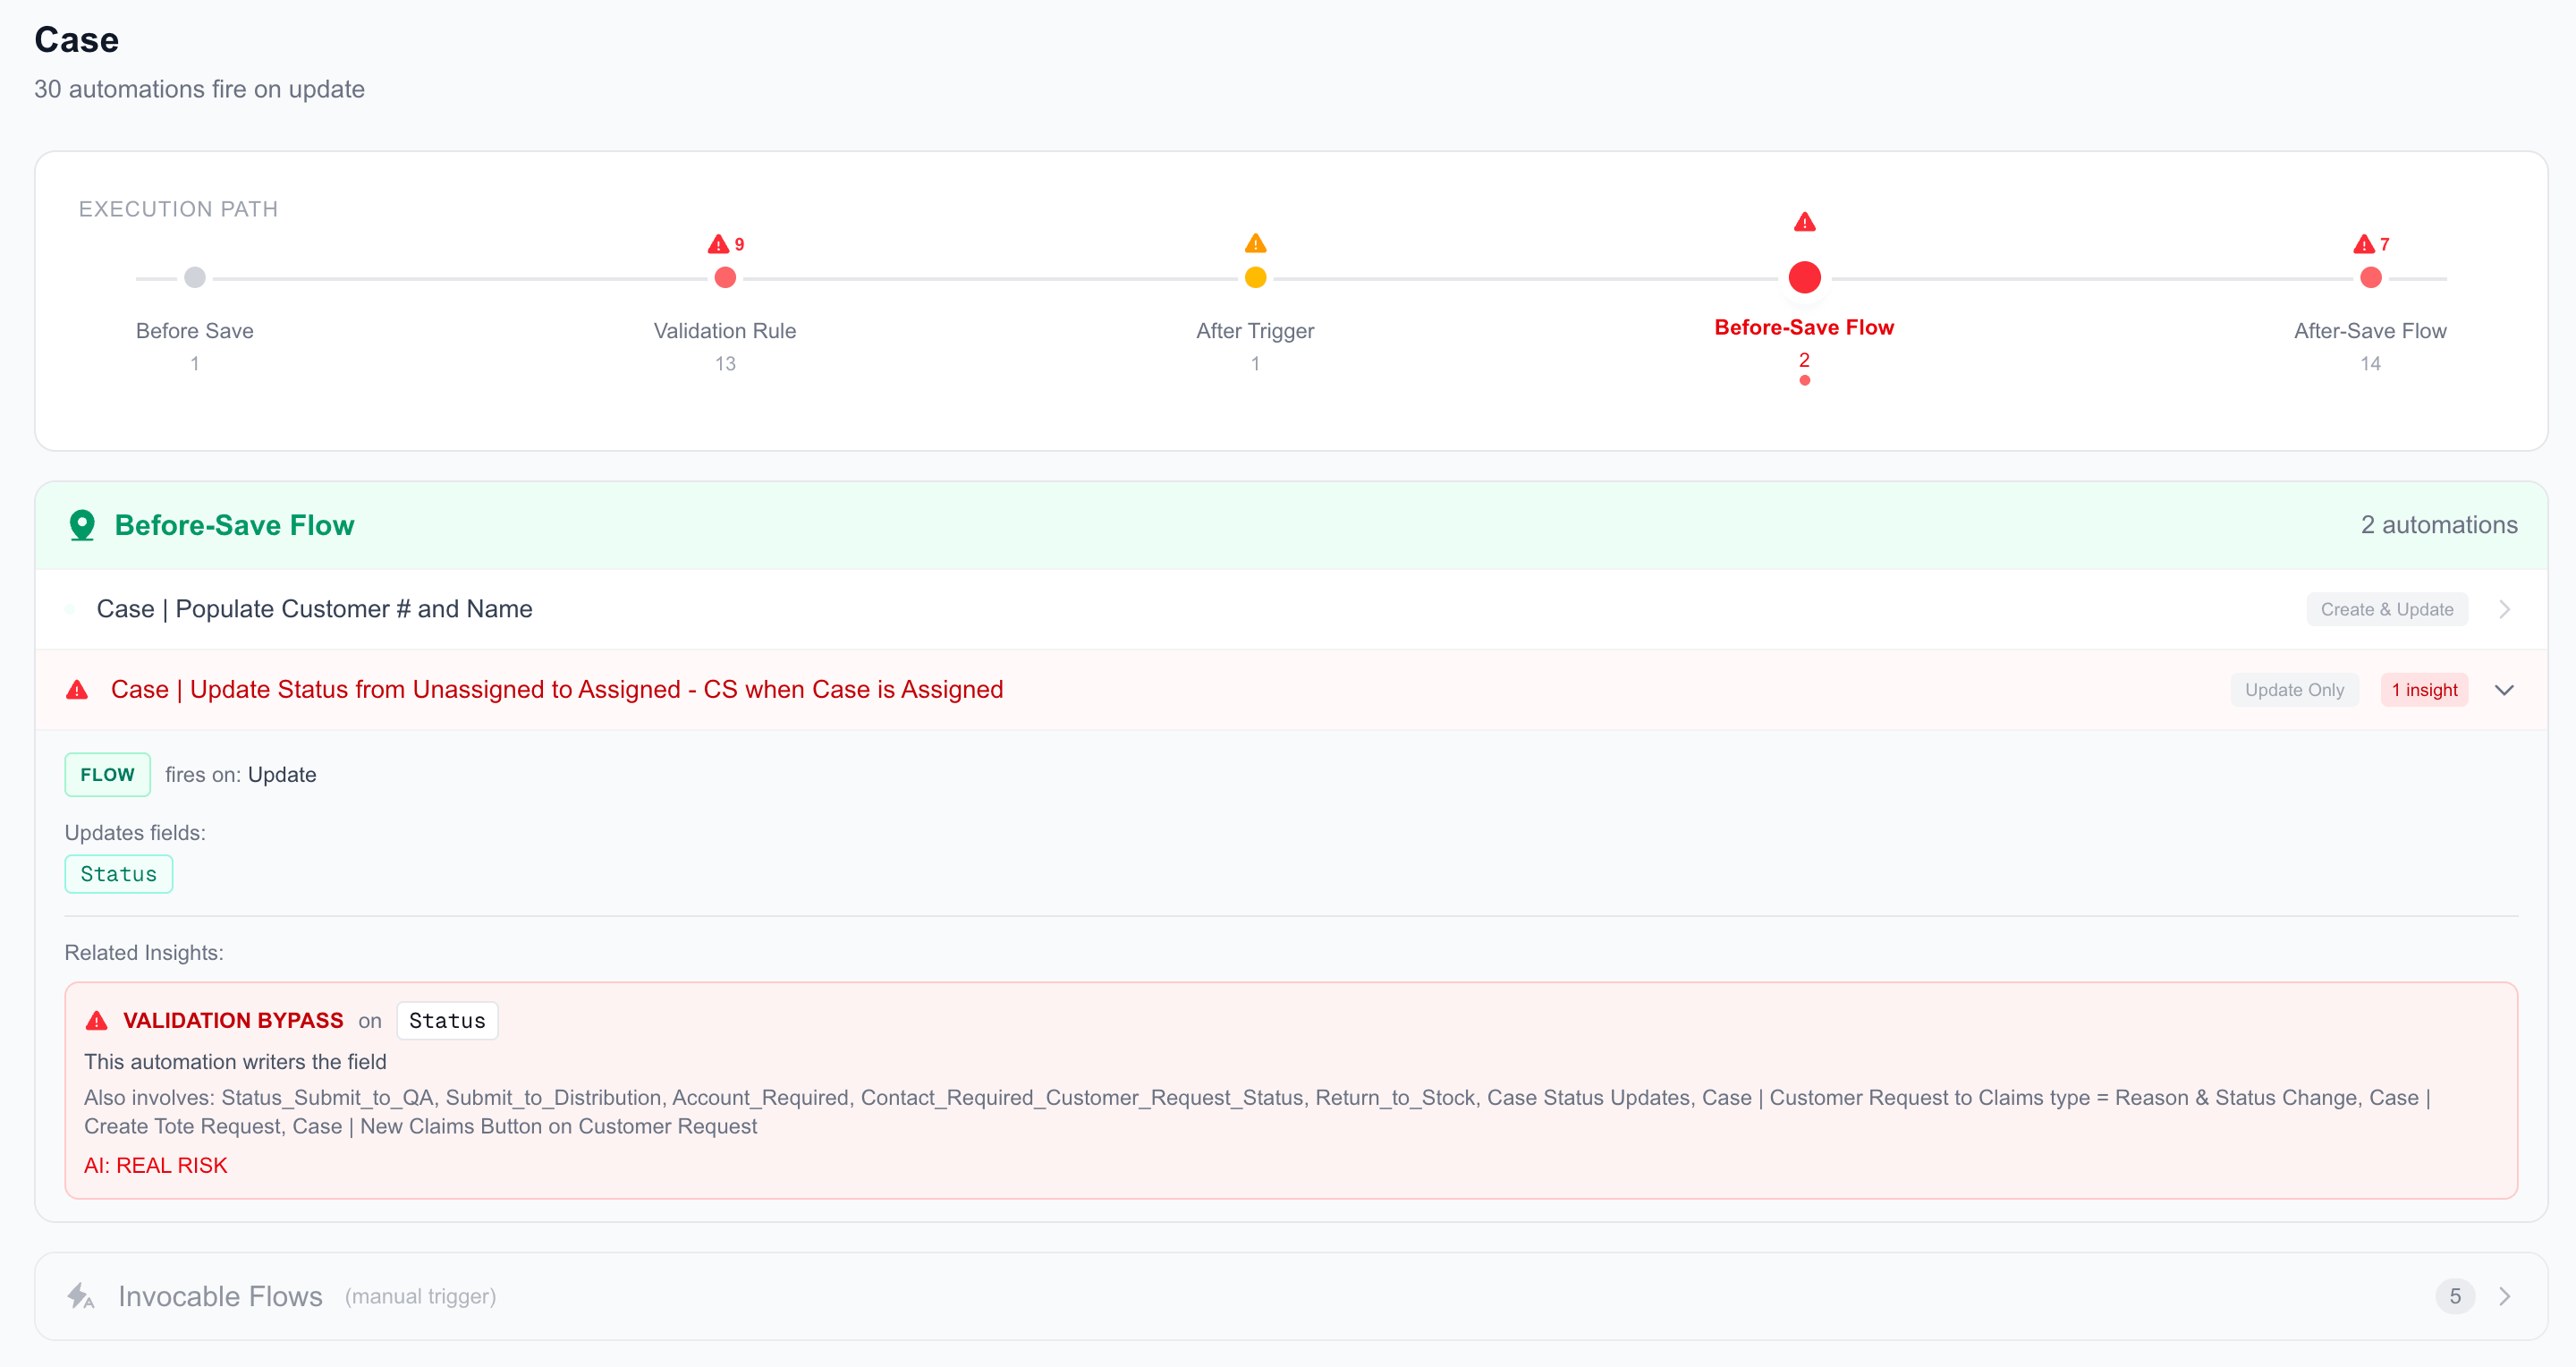Image resolution: width=2576 pixels, height=1367 pixels.
Task: Open the 1 insight badge
Action: [x=2425, y=689]
